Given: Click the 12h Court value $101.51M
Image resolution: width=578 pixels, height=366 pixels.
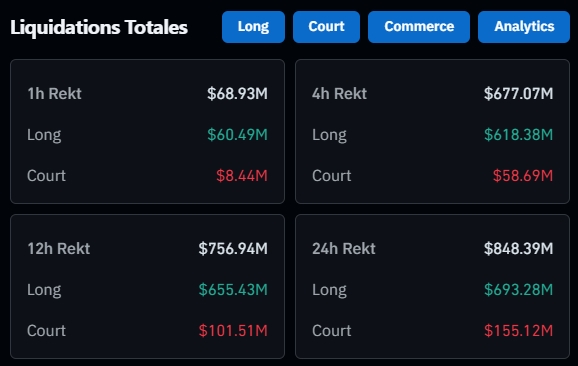Looking at the screenshot, I should [x=233, y=331].
